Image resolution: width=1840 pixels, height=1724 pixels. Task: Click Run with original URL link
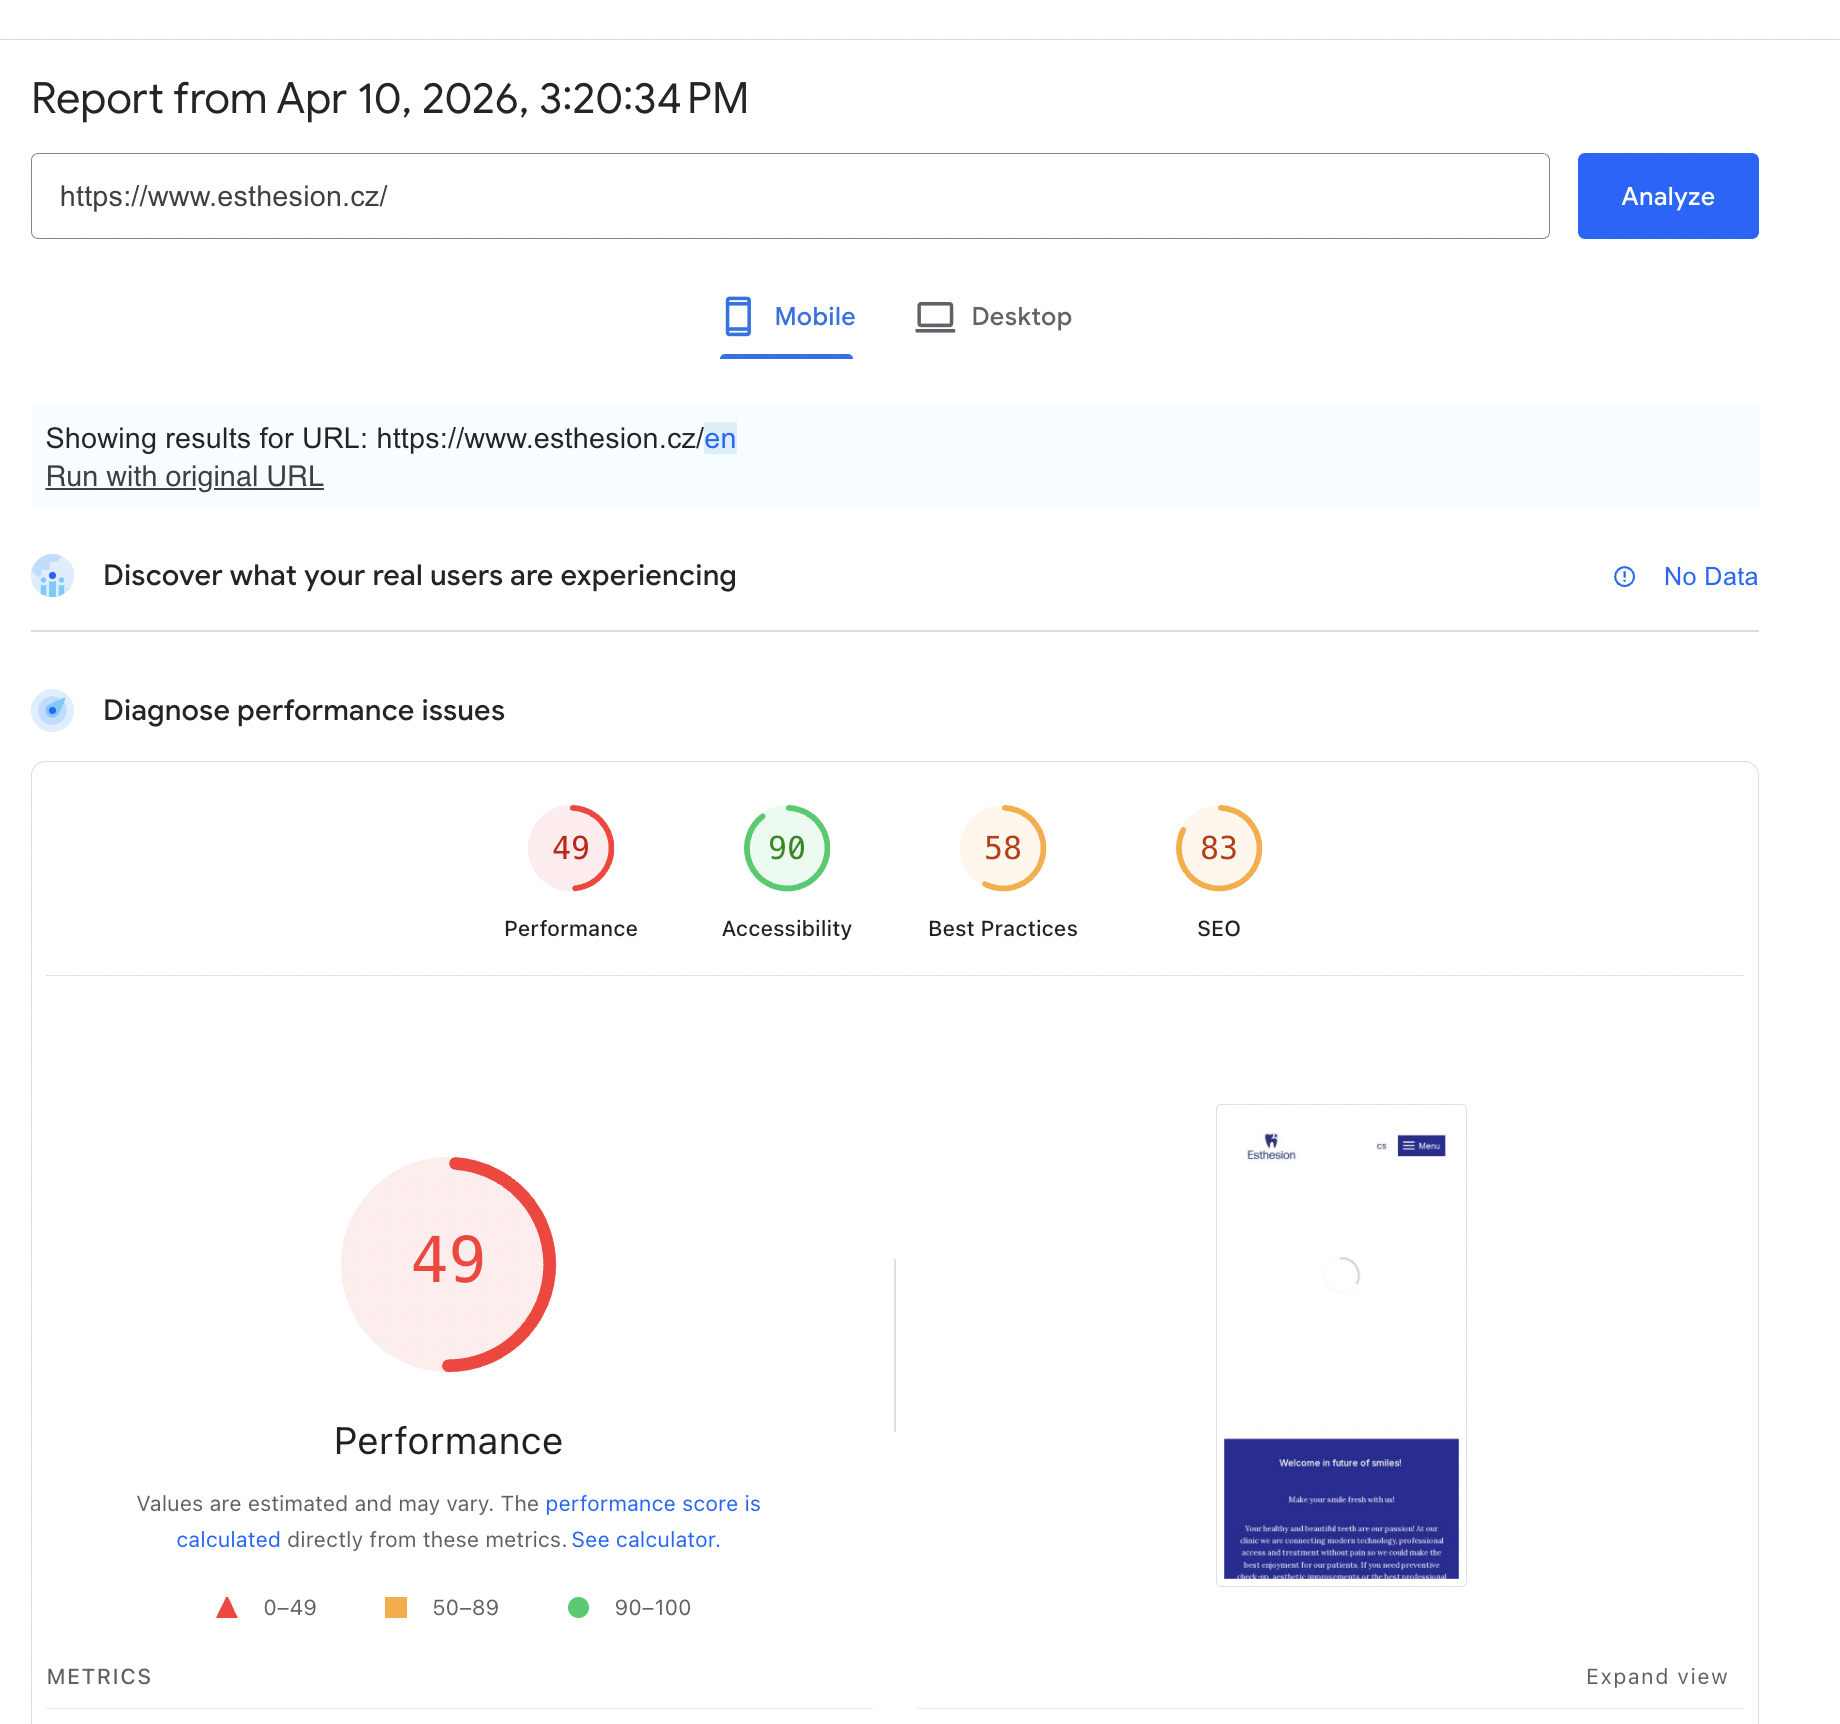click(x=185, y=477)
